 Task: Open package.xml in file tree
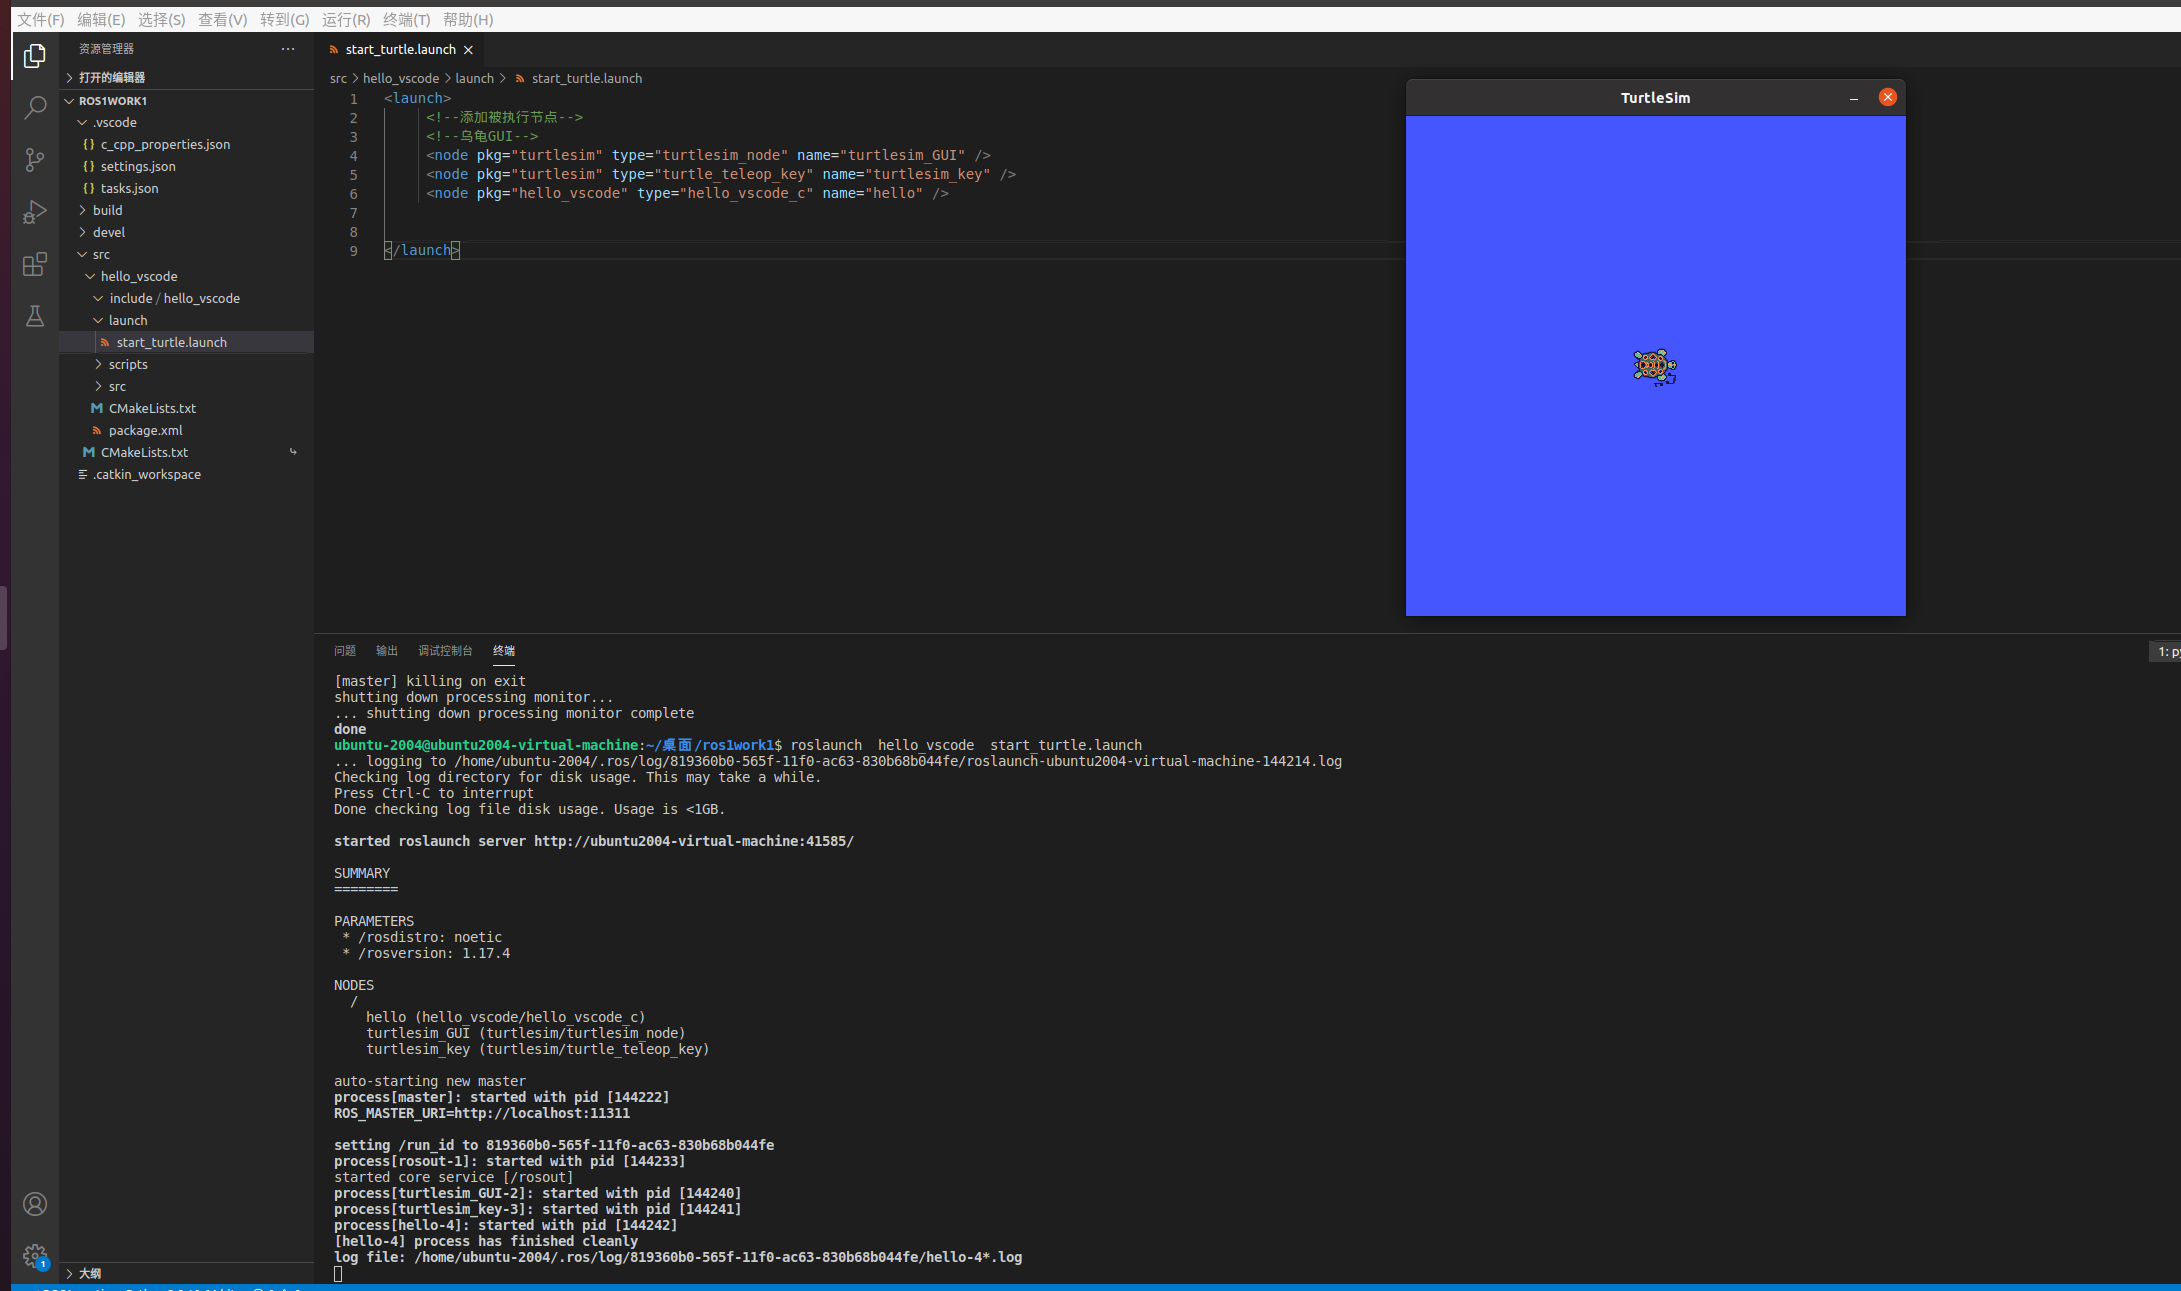click(145, 430)
